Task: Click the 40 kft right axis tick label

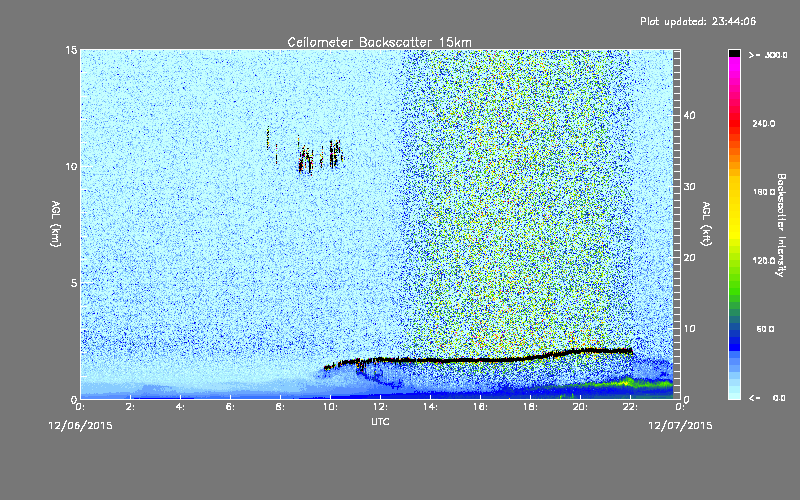Action: (690, 115)
